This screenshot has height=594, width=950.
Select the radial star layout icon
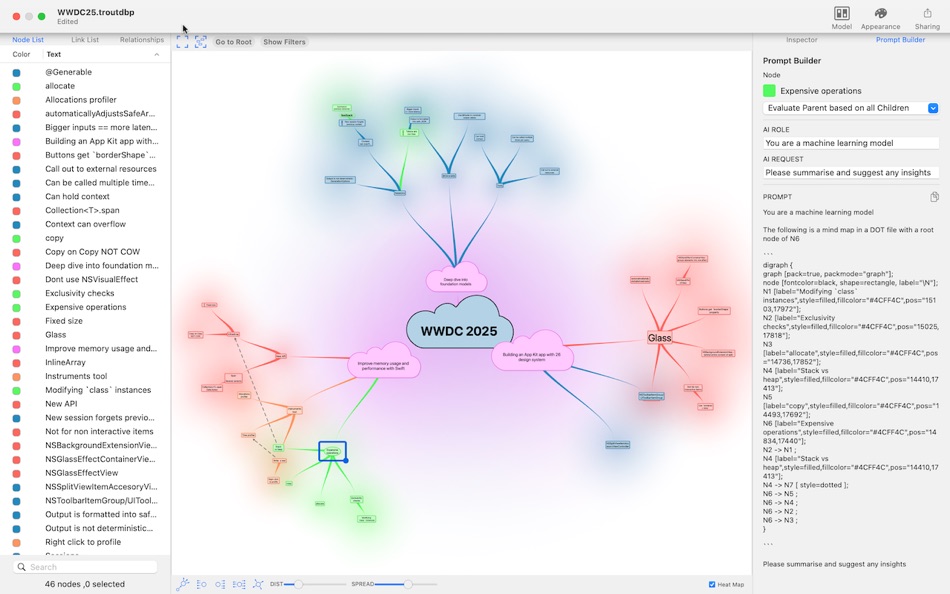[258, 584]
